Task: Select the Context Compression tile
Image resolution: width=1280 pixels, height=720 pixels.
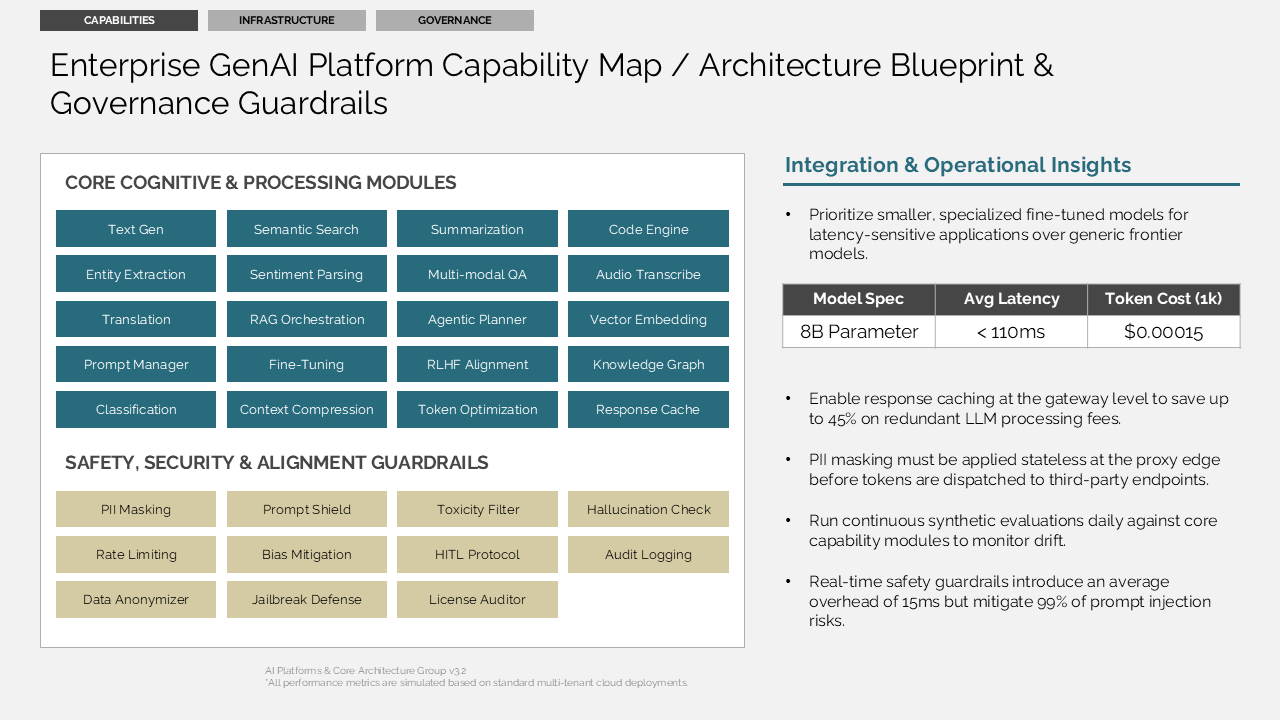Action: 307,409
